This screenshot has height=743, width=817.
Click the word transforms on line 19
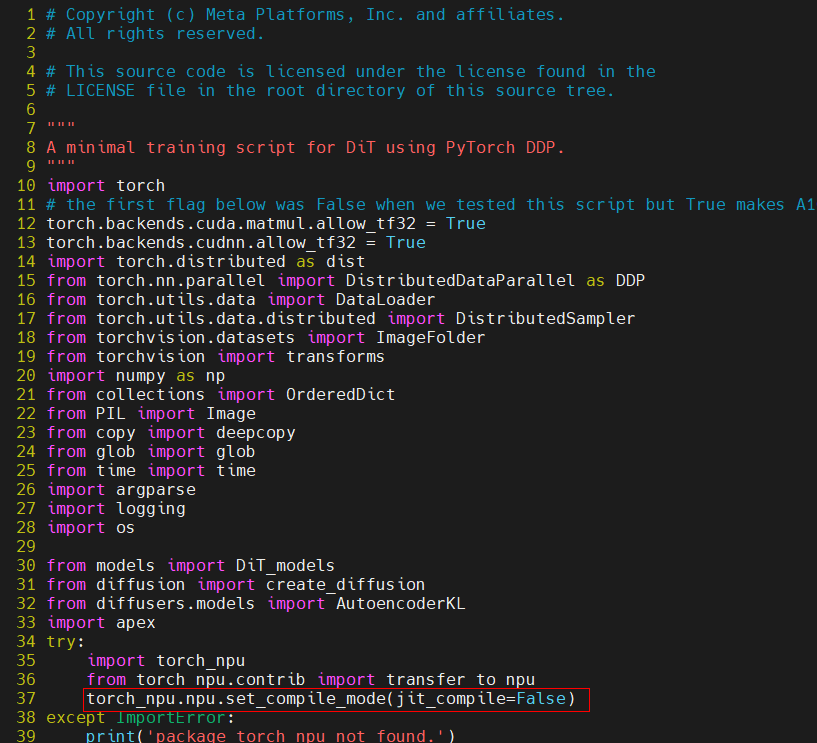(x=335, y=357)
